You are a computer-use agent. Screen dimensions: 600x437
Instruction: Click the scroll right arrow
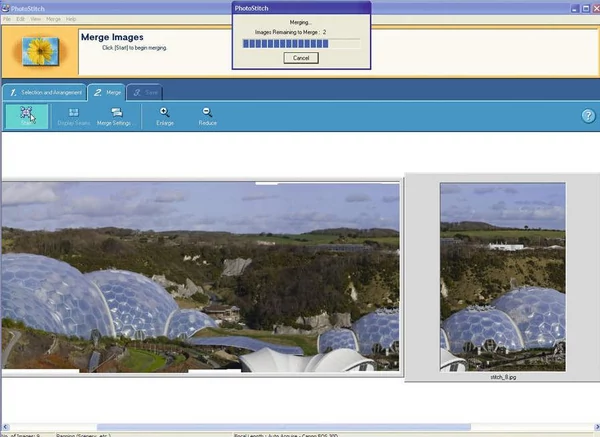(x=596, y=427)
